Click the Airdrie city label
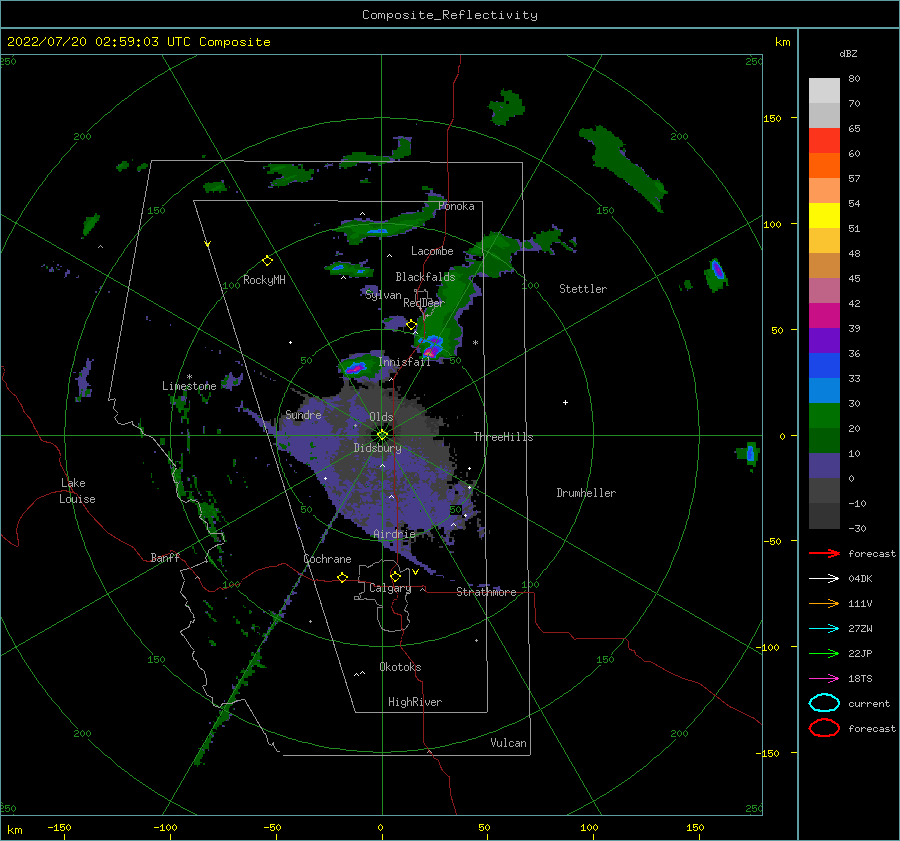This screenshot has width=900, height=841. pos(394,534)
